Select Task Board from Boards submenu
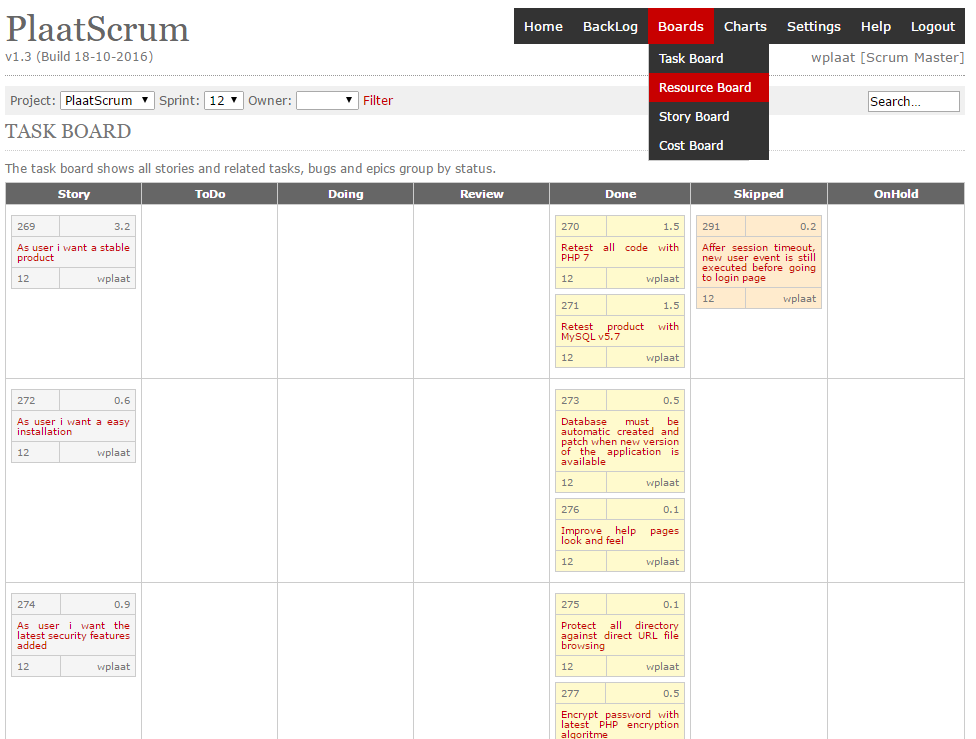The height and width of the screenshot is (739, 976). point(708,59)
